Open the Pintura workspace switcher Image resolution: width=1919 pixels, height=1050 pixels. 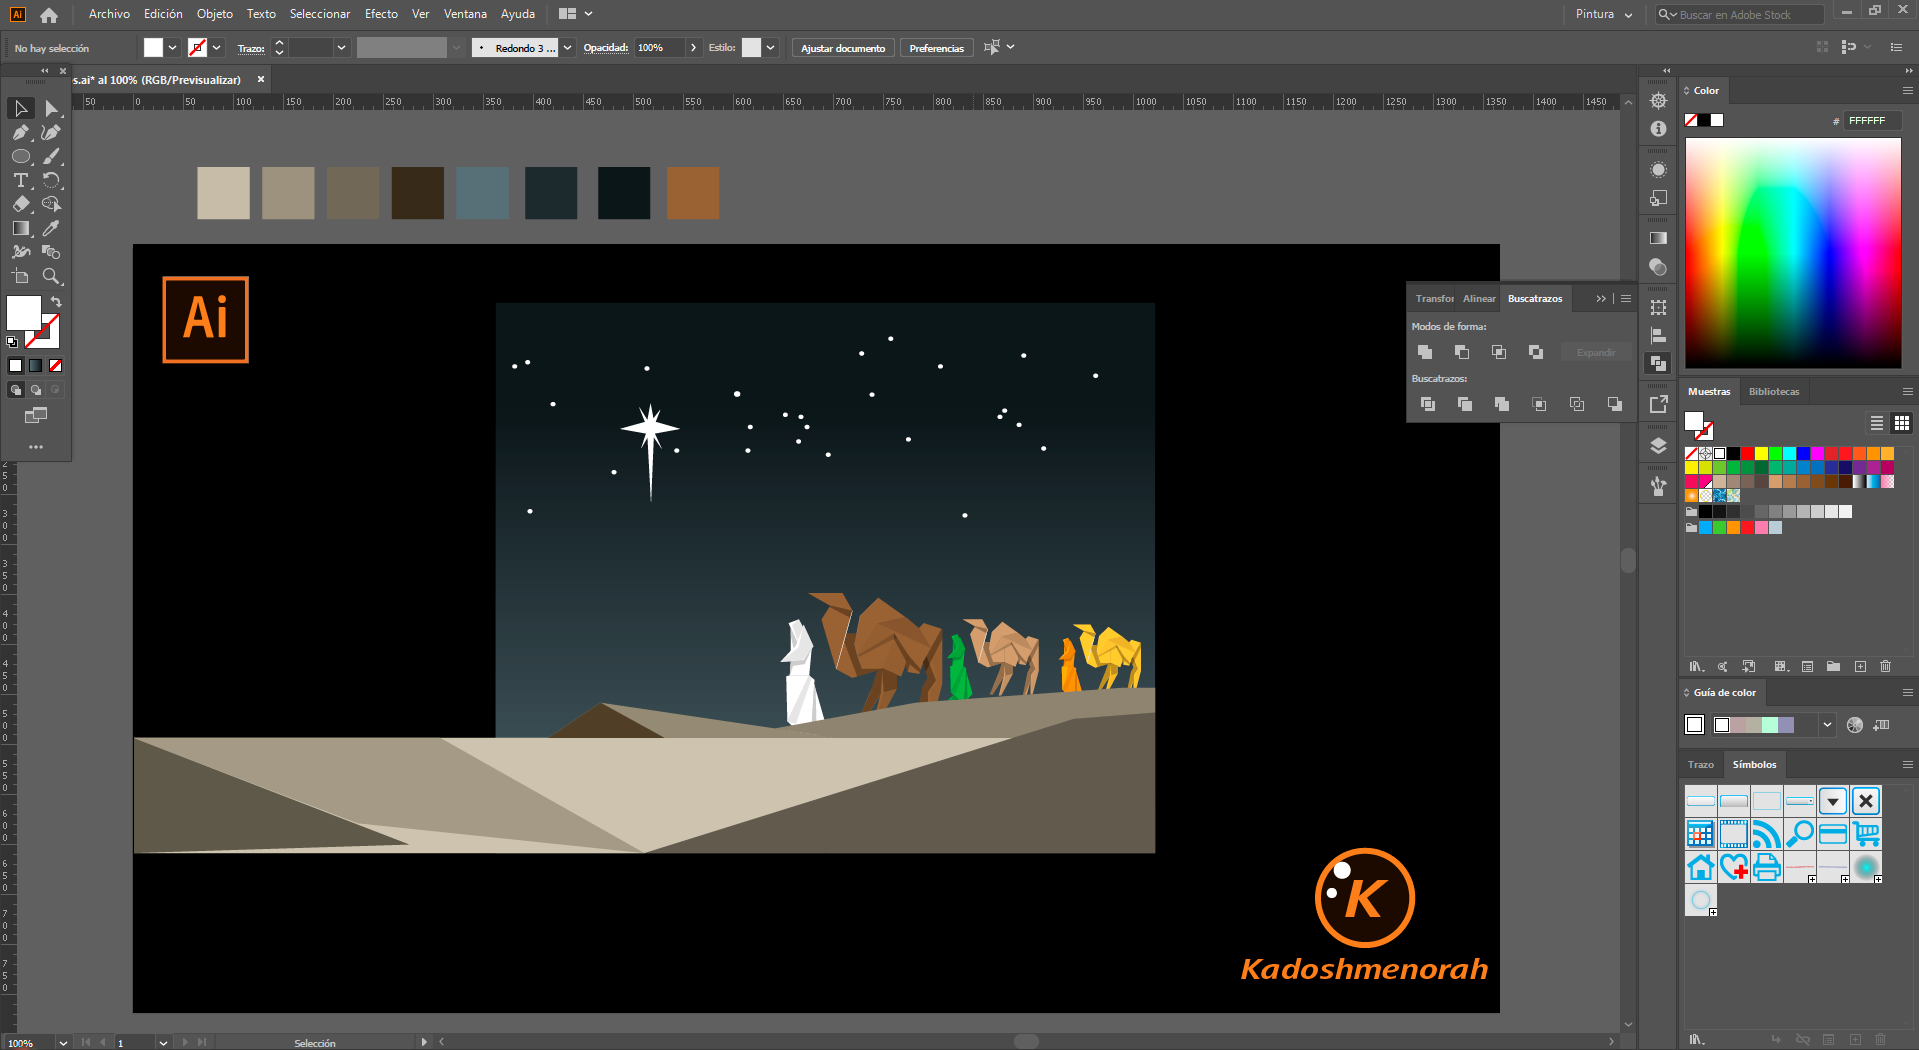coord(1604,14)
